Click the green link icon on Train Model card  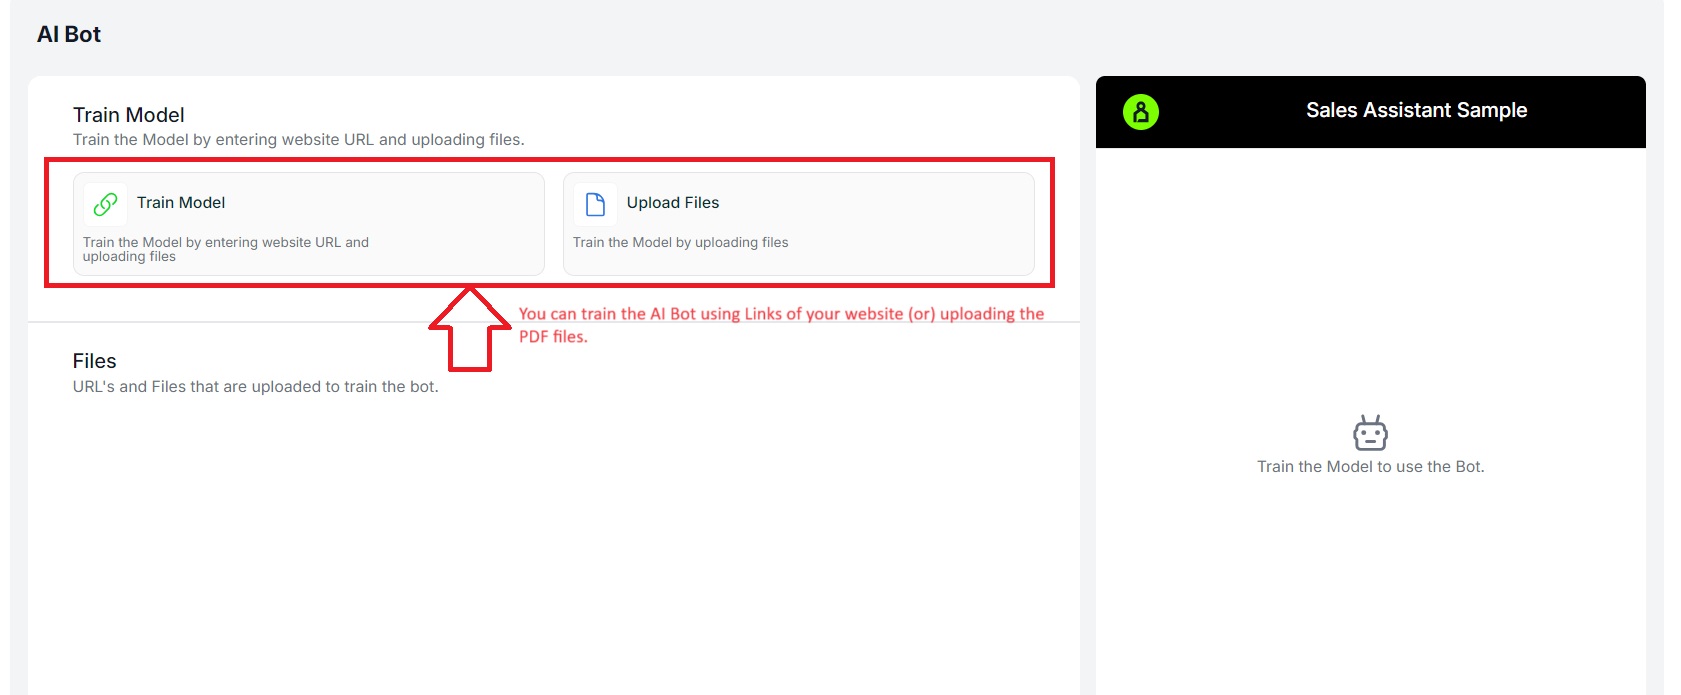(105, 204)
